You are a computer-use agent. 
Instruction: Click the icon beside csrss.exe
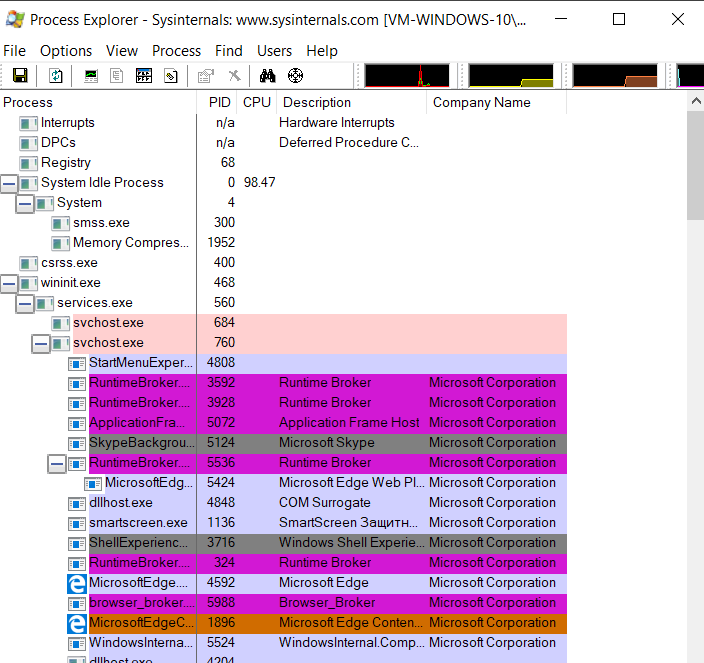pyautogui.click(x=28, y=263)
